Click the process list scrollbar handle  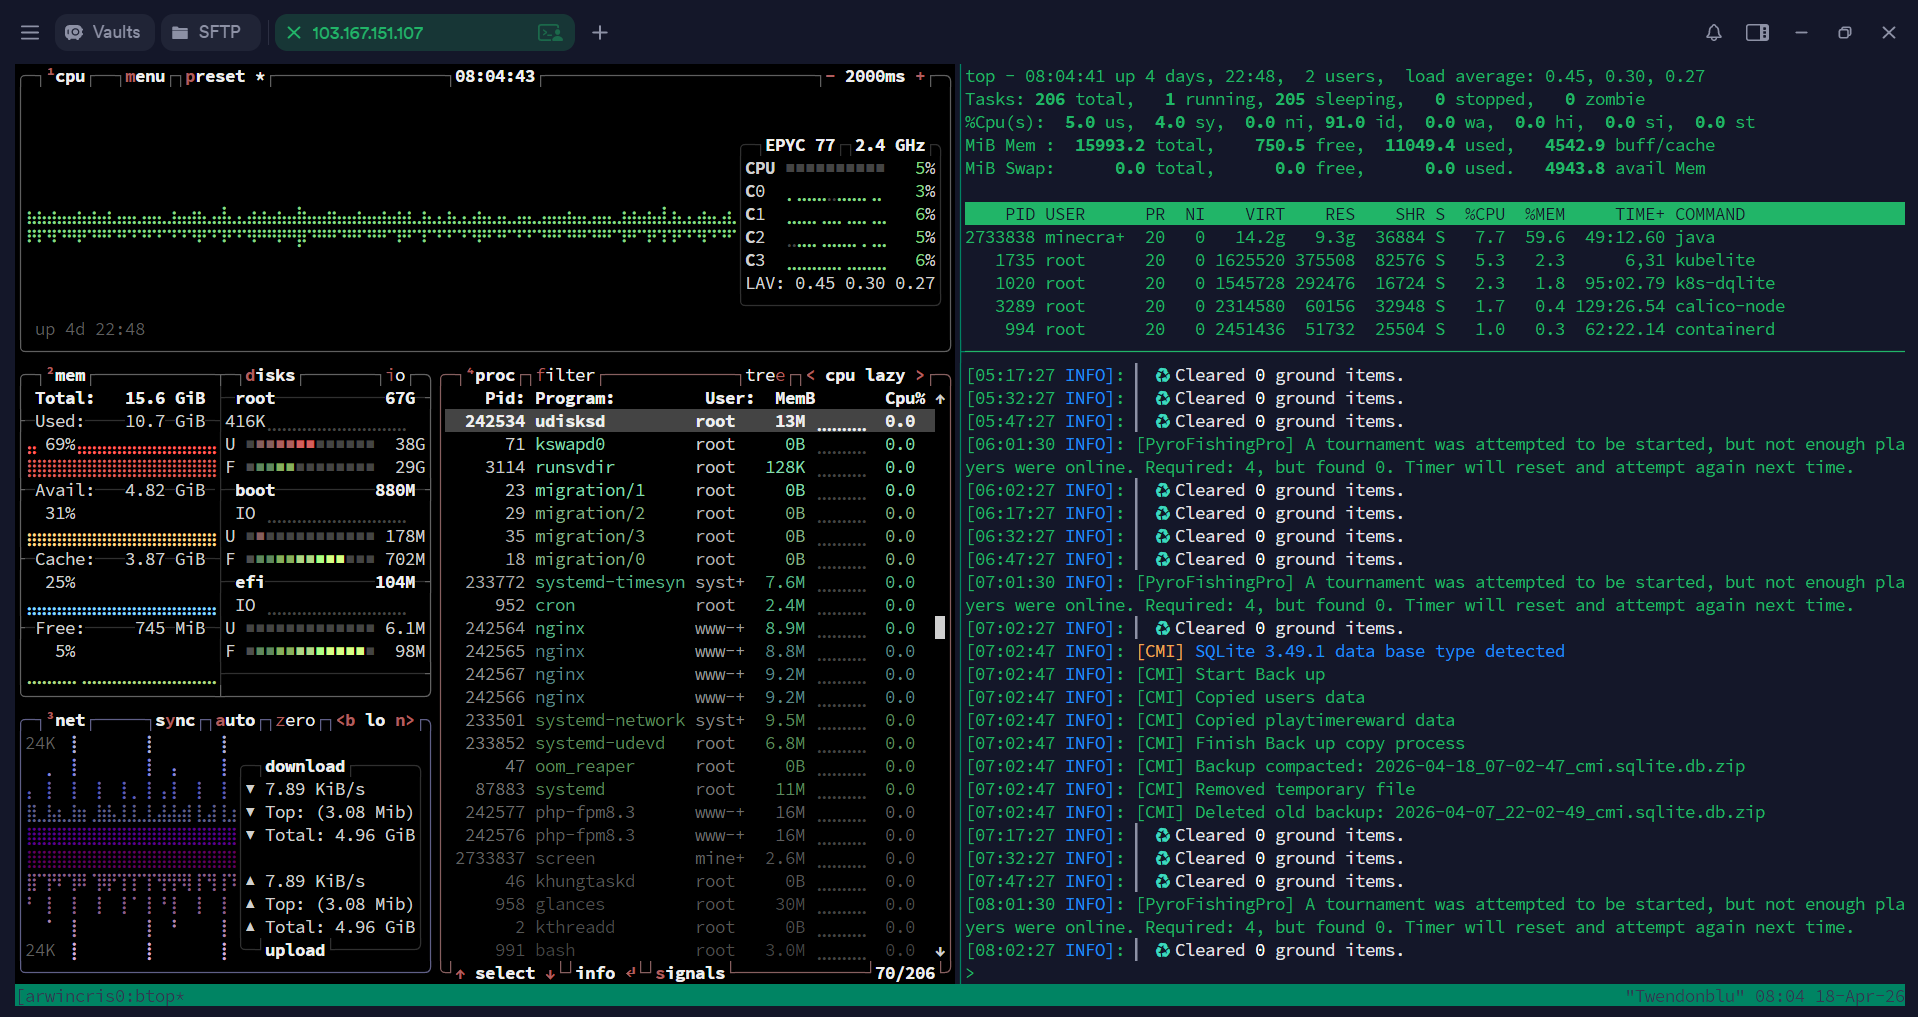[940, 628]
